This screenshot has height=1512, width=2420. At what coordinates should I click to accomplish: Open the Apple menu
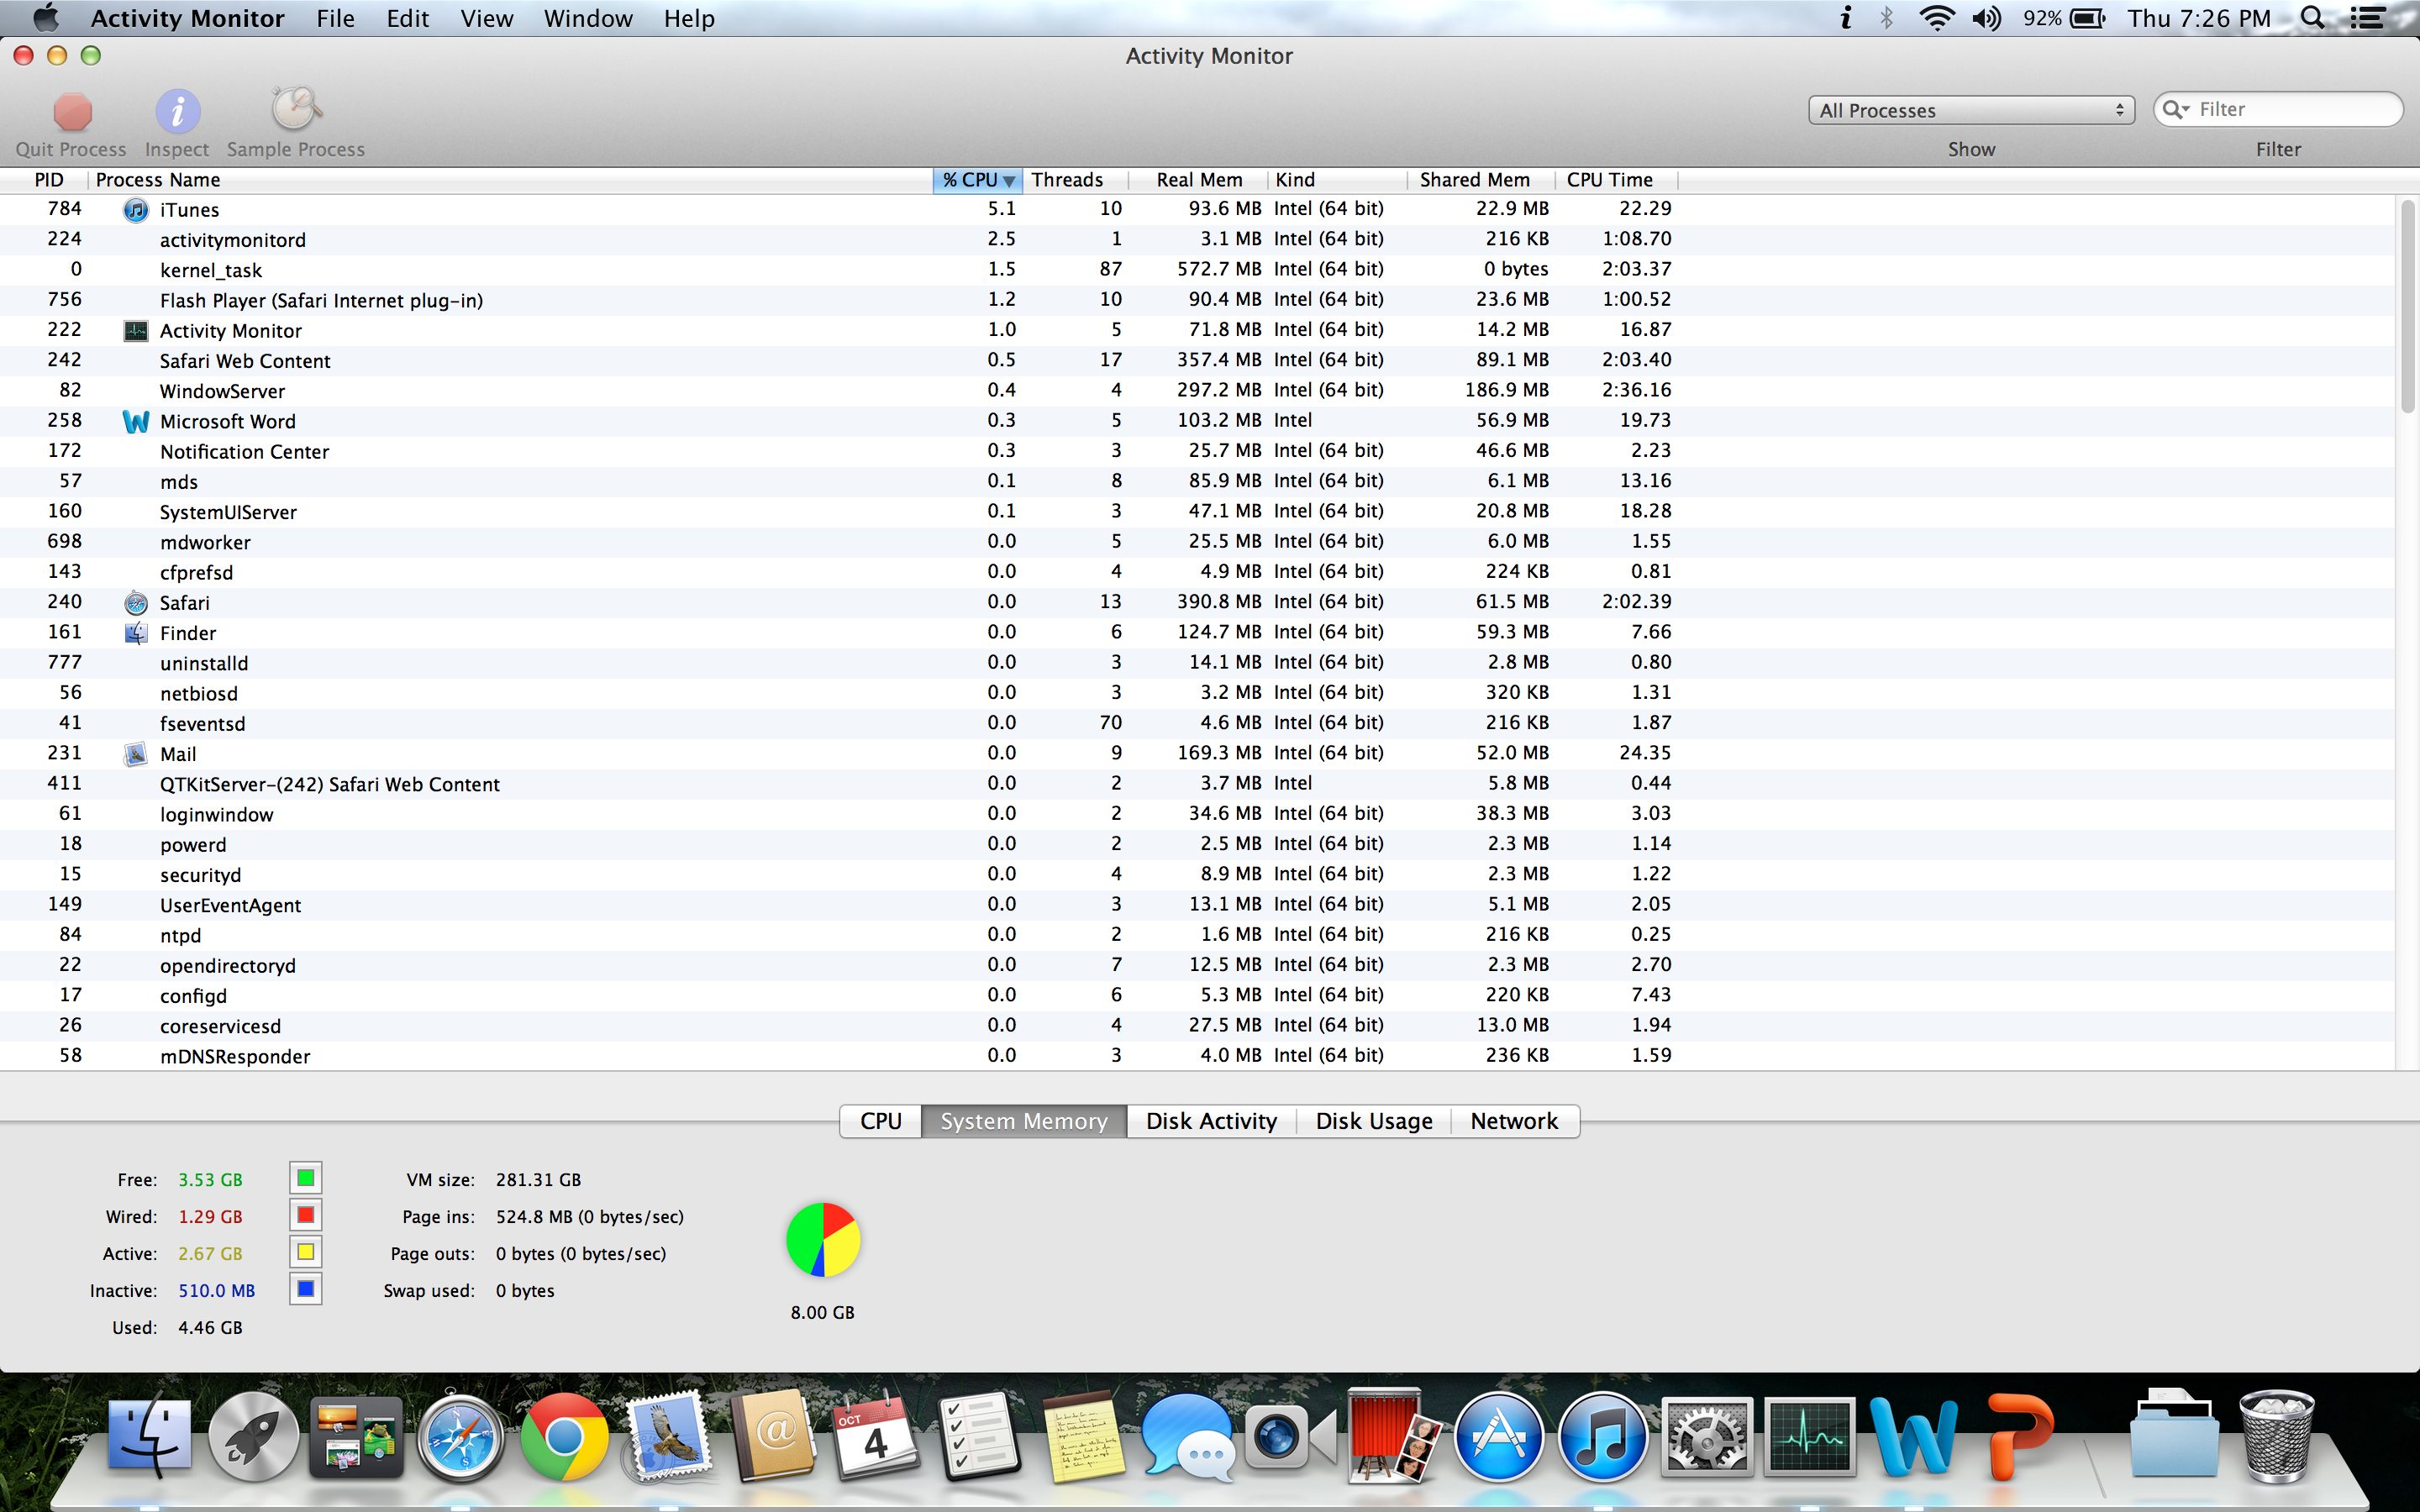[x=46, y=18]
